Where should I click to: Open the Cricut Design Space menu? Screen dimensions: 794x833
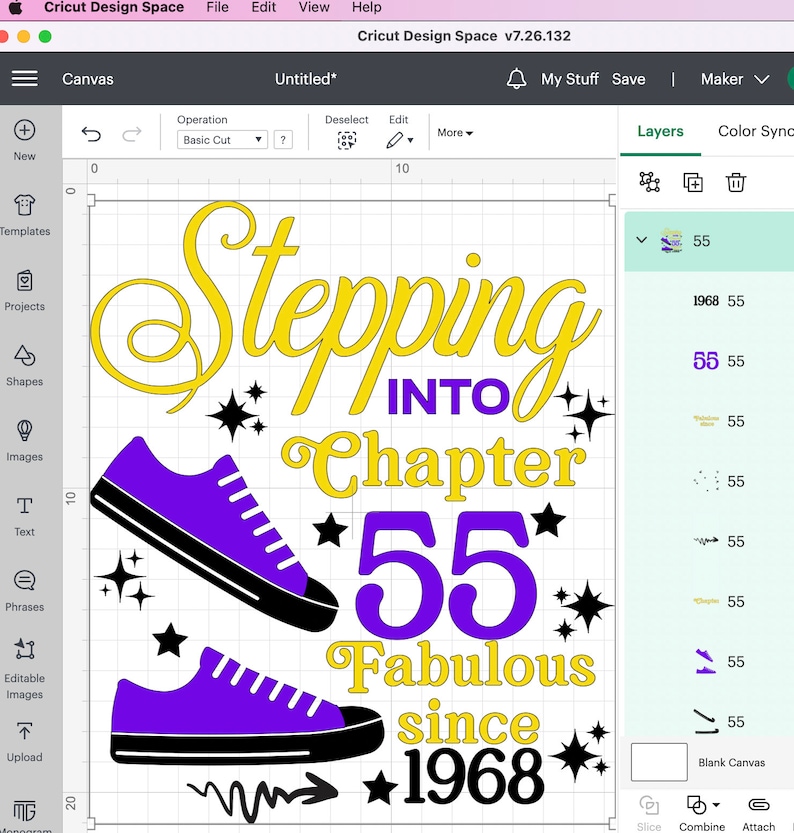click(114, 7)
